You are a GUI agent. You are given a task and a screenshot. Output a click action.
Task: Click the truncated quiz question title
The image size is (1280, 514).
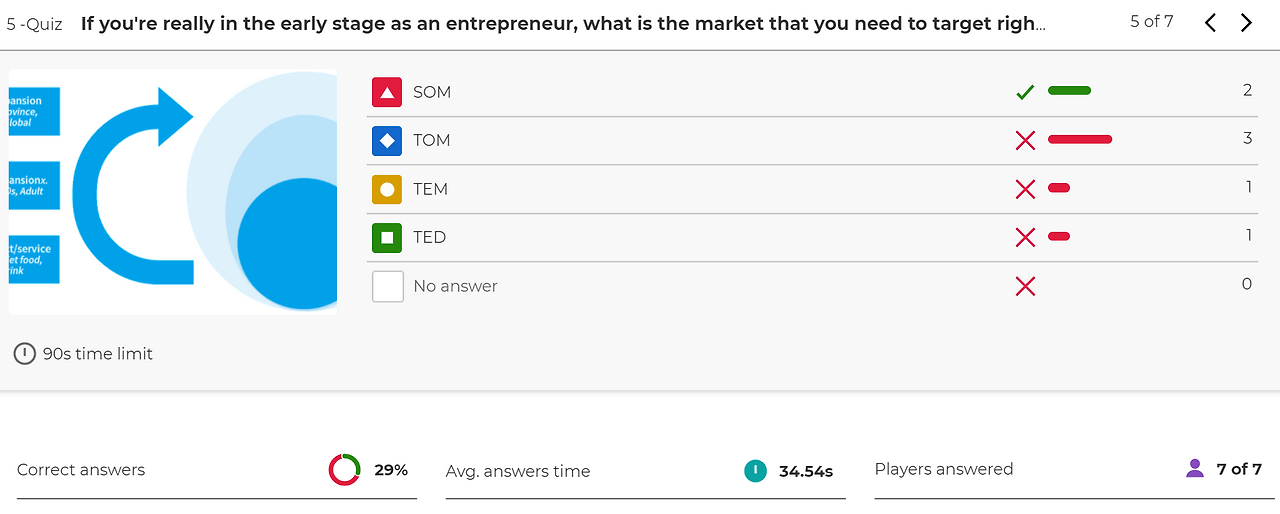pyautogui.click(x=563, y=23)
